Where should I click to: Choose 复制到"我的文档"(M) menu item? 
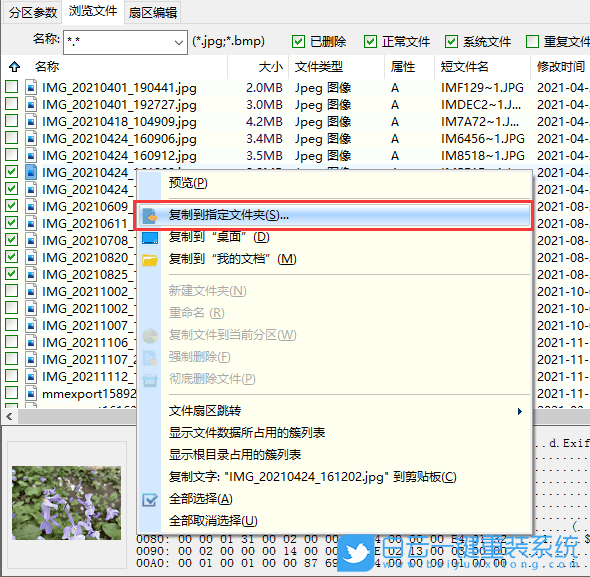click(335, 259)
